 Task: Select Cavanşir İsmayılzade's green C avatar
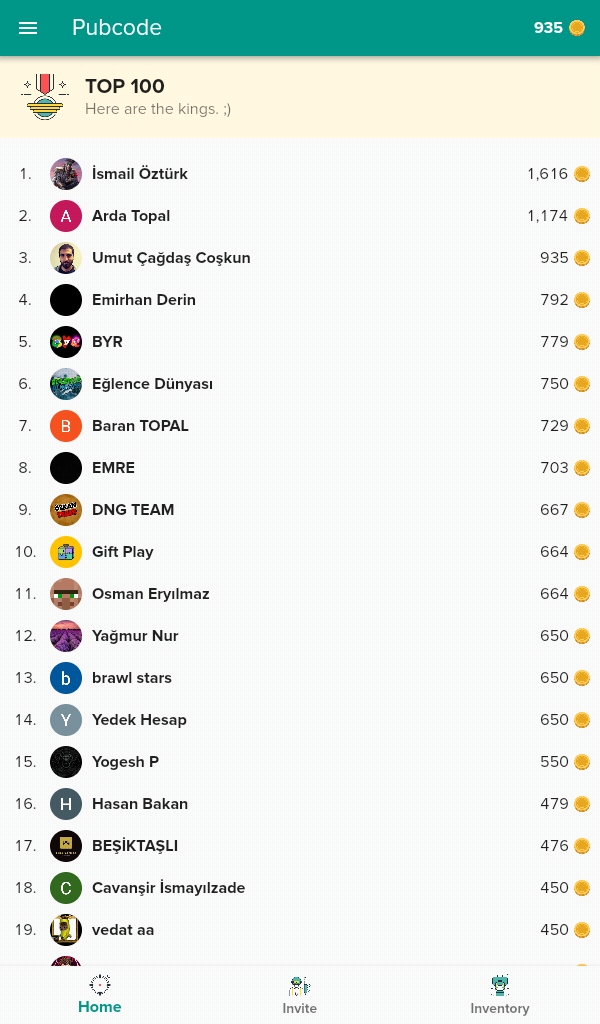[x=66, y=888]
